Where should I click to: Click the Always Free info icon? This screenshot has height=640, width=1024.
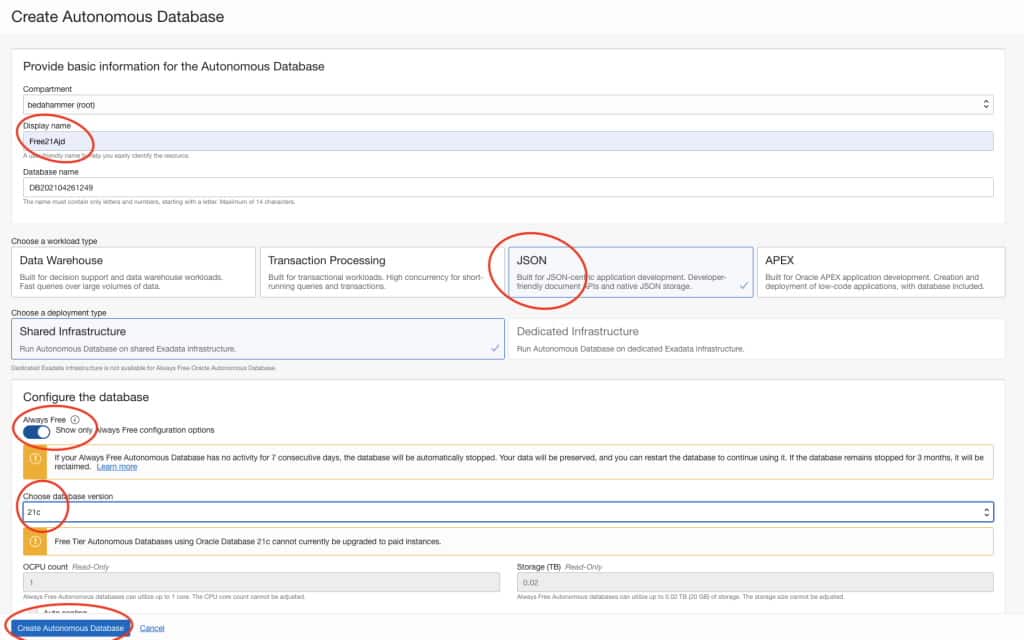coord(75,418)
